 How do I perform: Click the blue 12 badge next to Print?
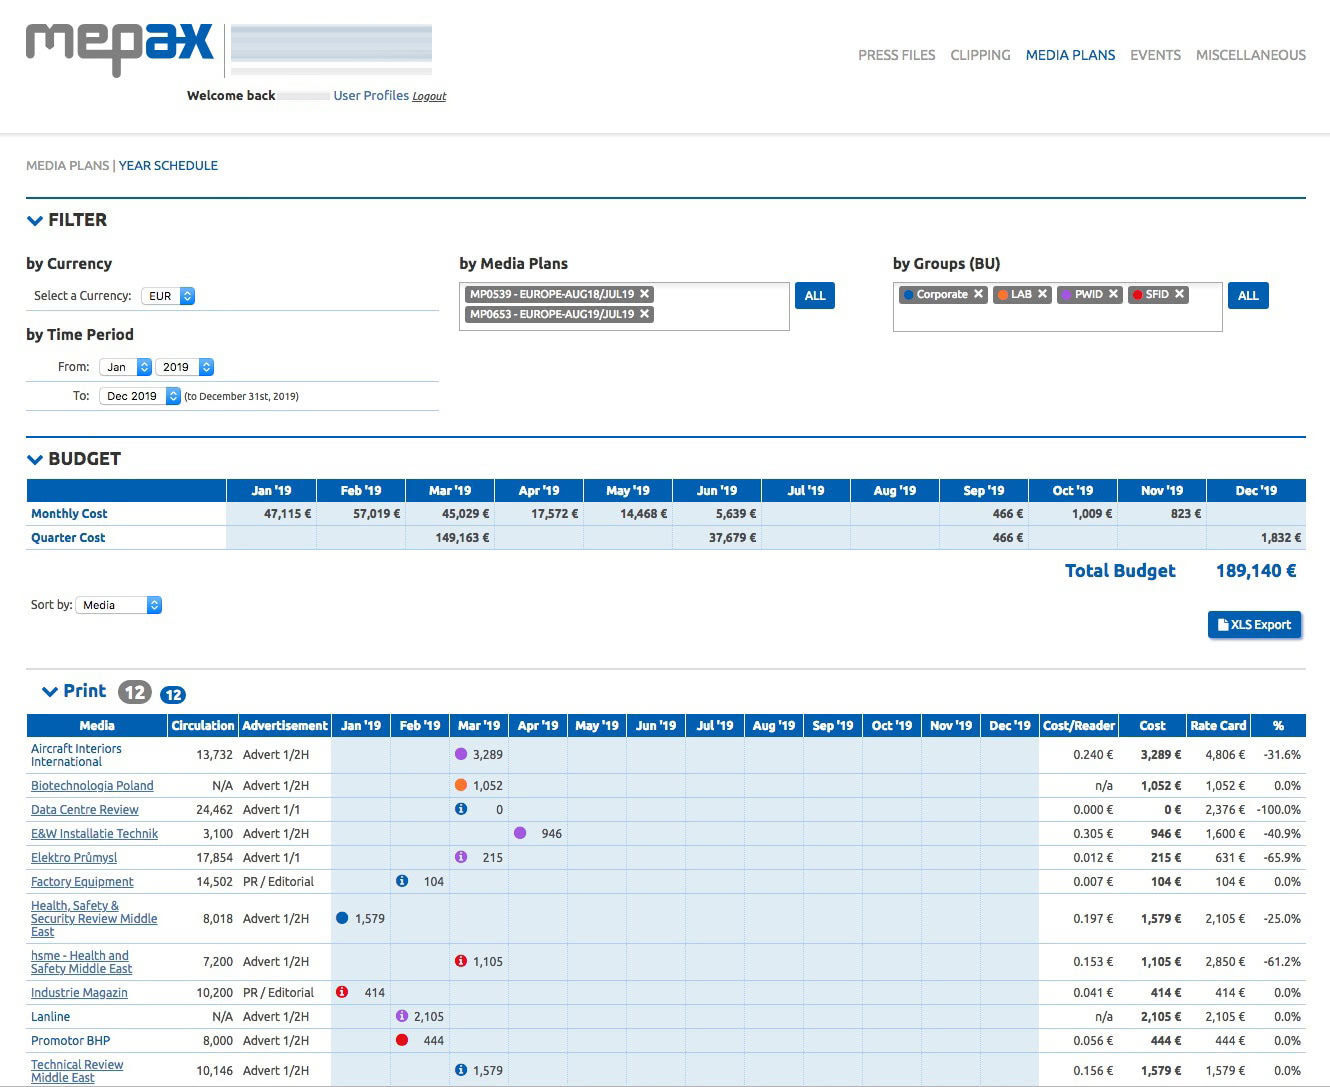coord(173,694)
